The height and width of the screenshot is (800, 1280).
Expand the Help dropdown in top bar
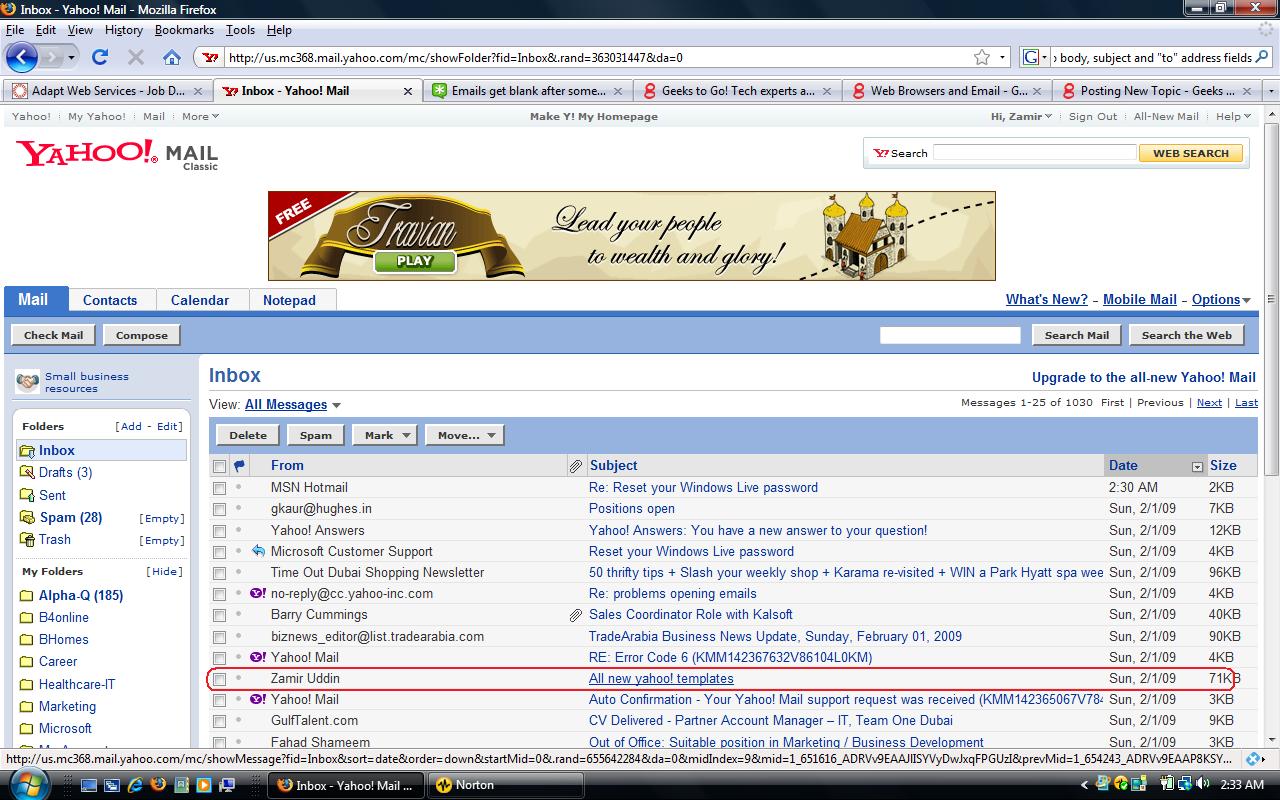tap(1232, 116)
